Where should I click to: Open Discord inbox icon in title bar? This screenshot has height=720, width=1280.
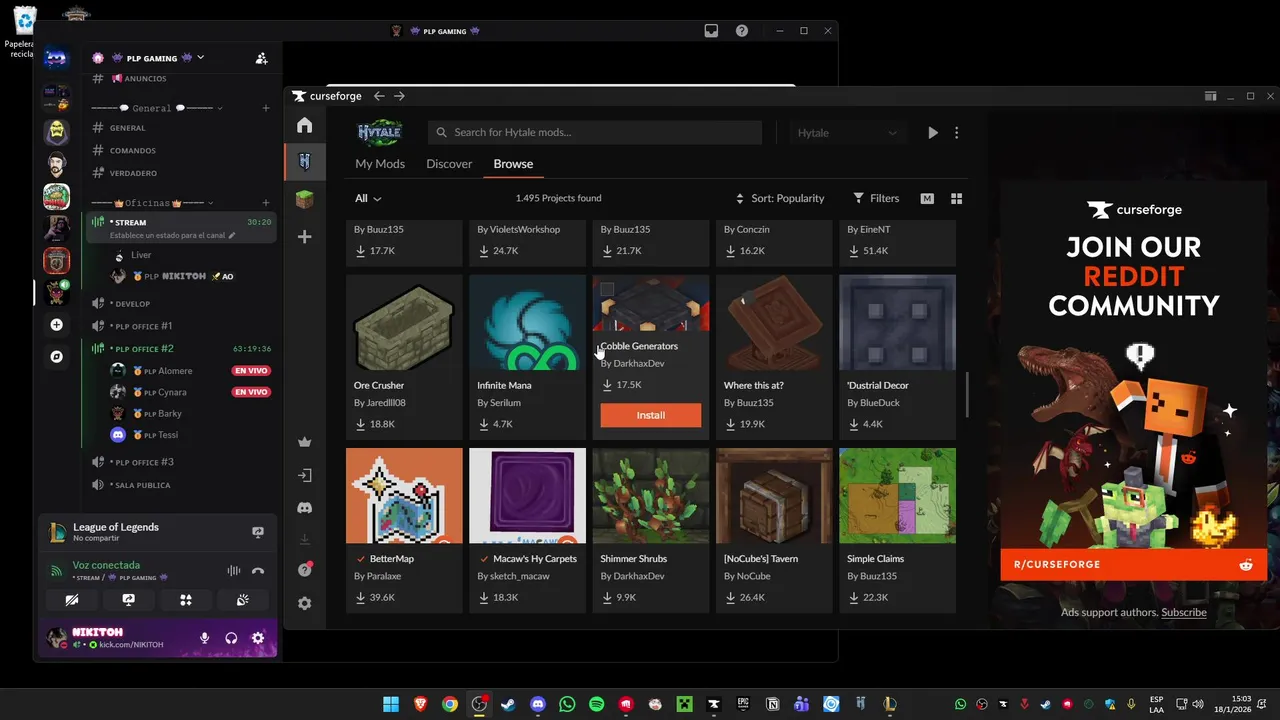coord(711,31)
